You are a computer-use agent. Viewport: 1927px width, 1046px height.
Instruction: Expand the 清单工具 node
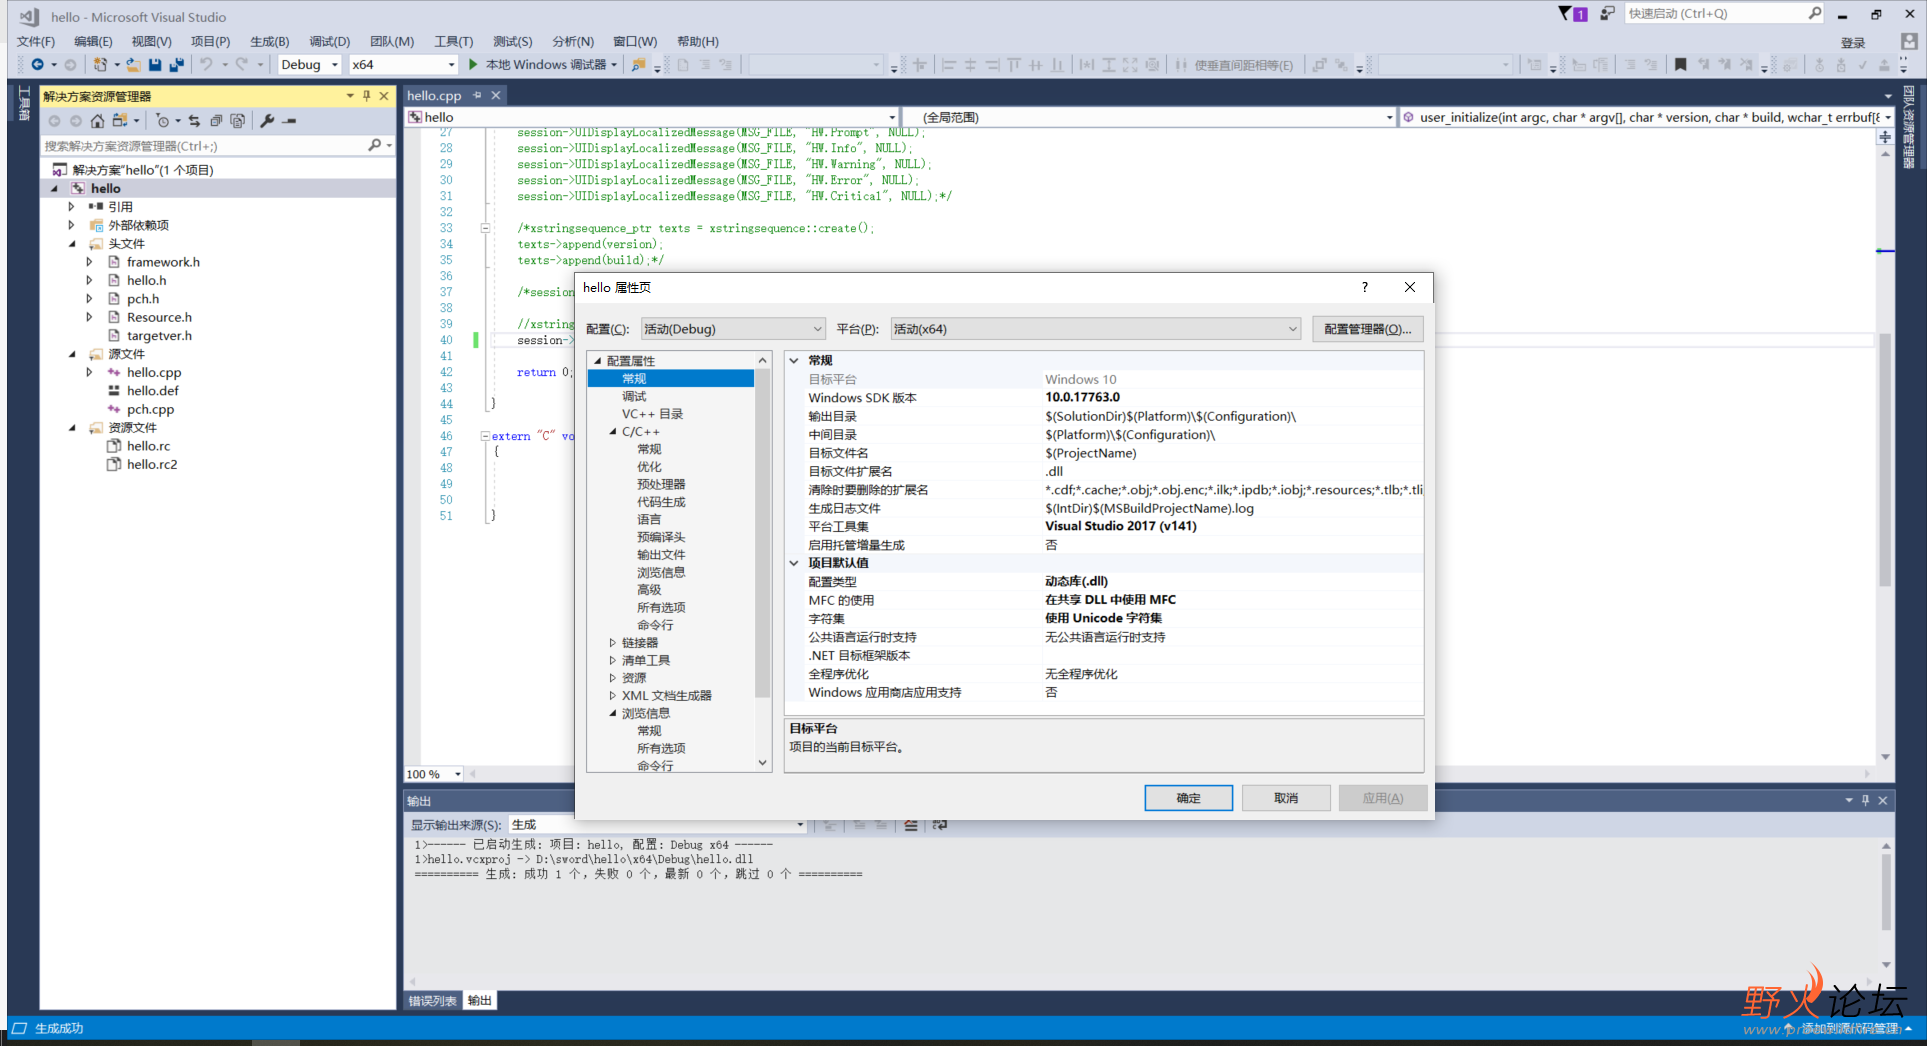click(613, 661)
